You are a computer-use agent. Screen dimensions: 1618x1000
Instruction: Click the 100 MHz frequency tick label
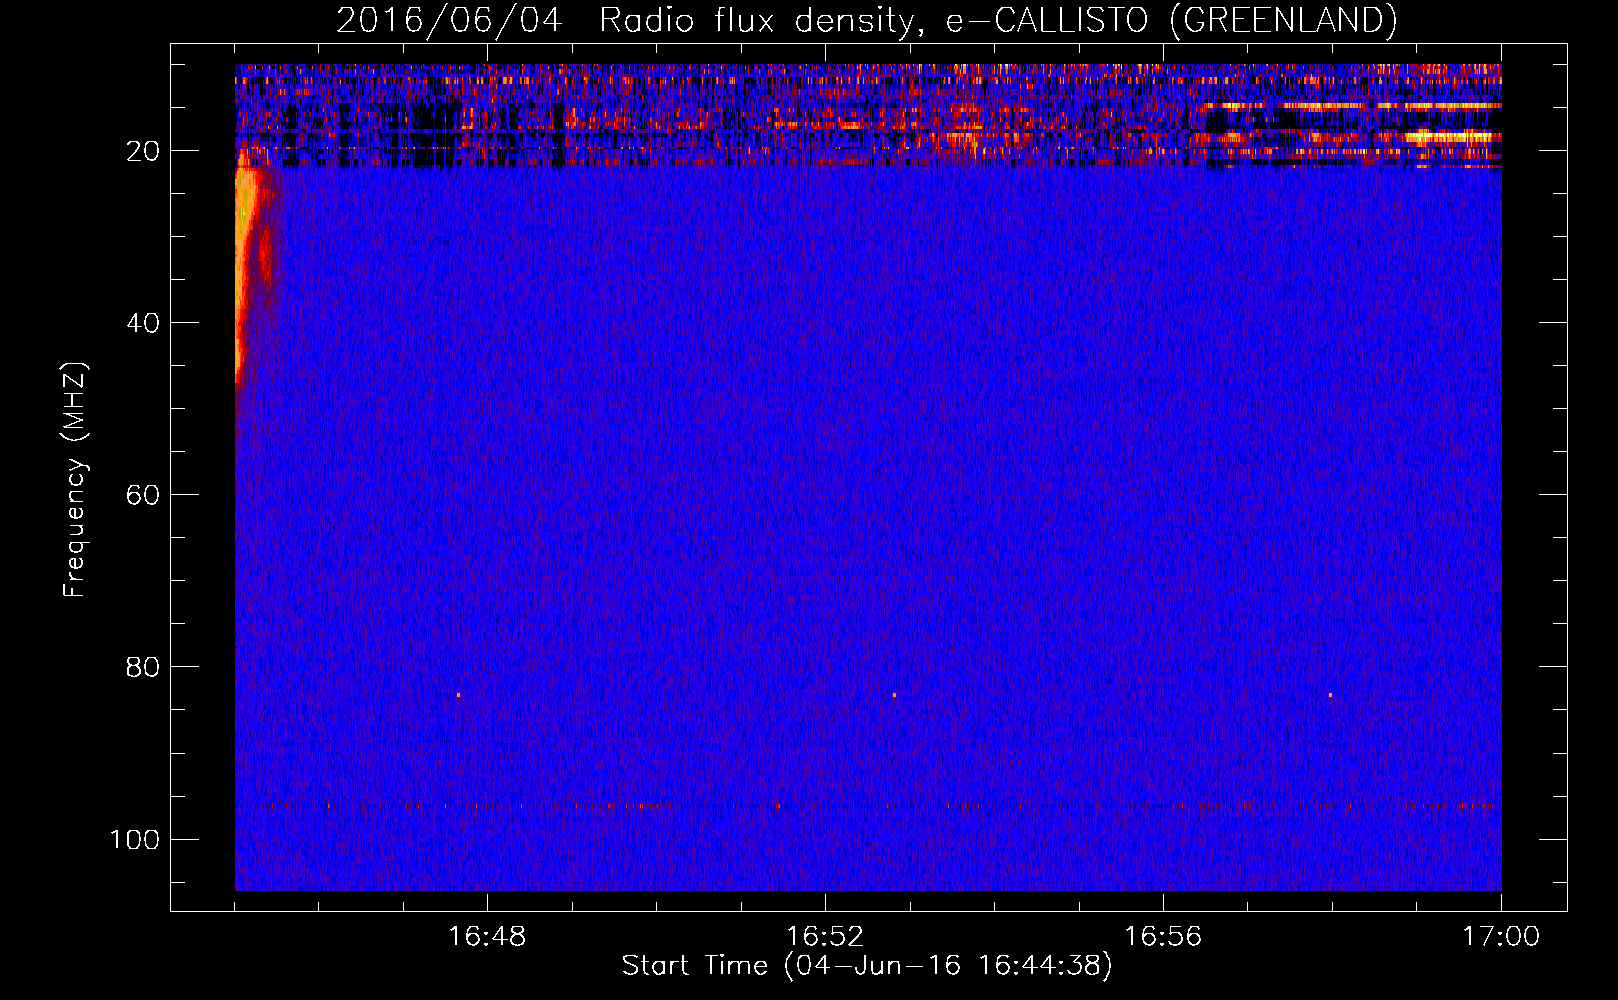[x=135, y=839]
